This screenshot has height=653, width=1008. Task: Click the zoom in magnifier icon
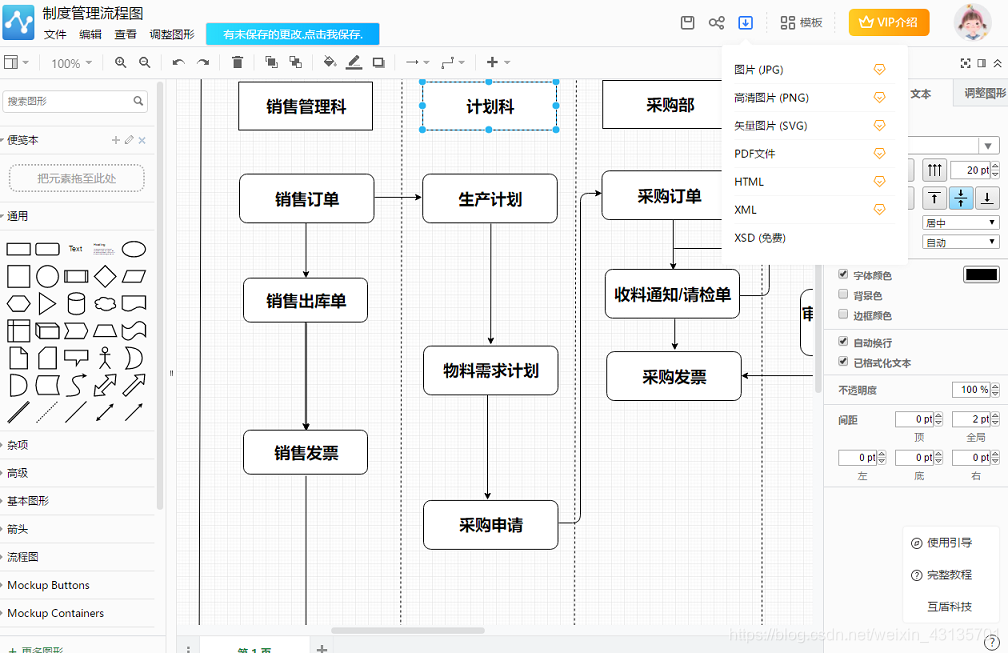[120, 62]
